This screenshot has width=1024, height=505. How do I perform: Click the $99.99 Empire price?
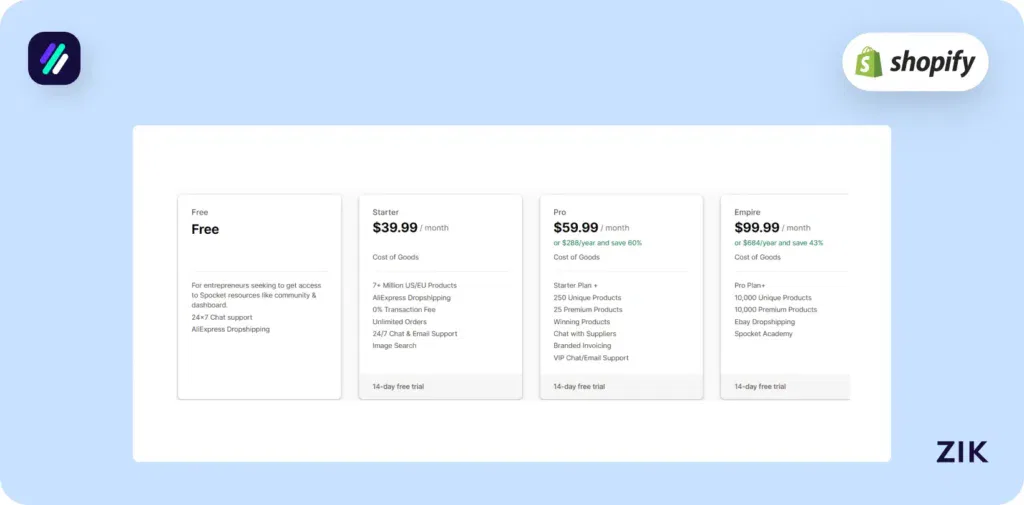pyautogui.click(x=757, y=227)
